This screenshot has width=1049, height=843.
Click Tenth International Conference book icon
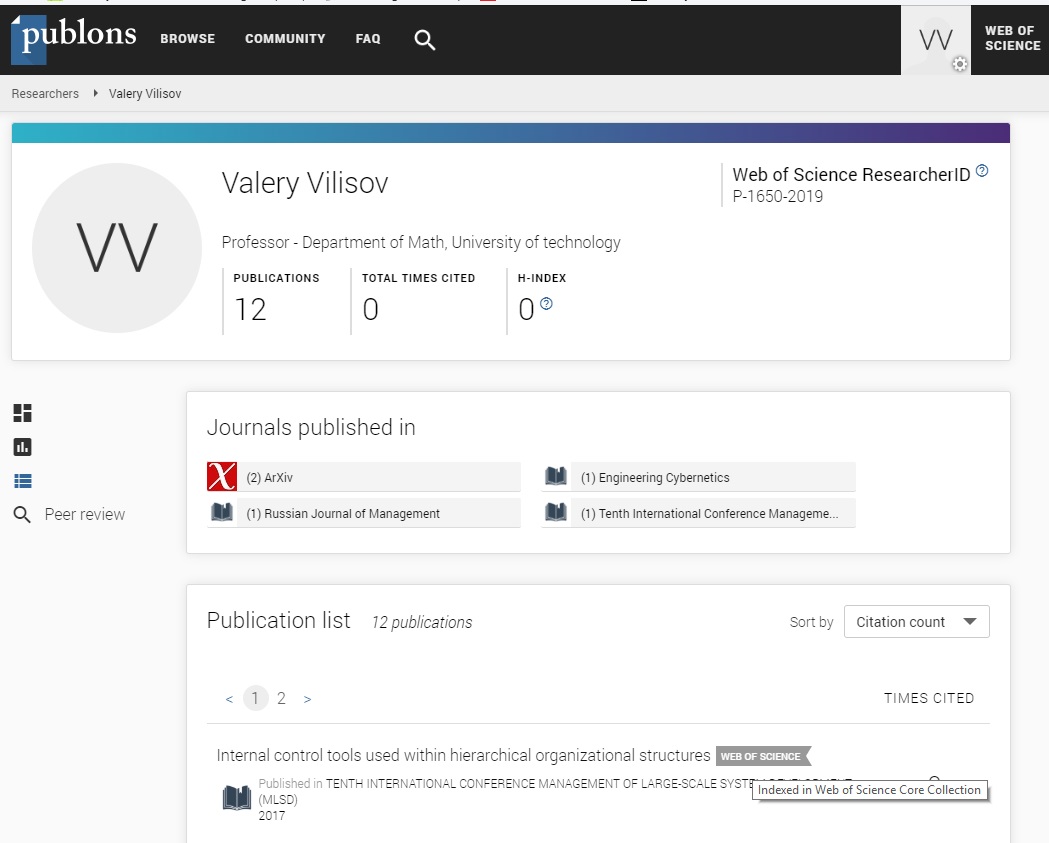click(x=555, y=512)
